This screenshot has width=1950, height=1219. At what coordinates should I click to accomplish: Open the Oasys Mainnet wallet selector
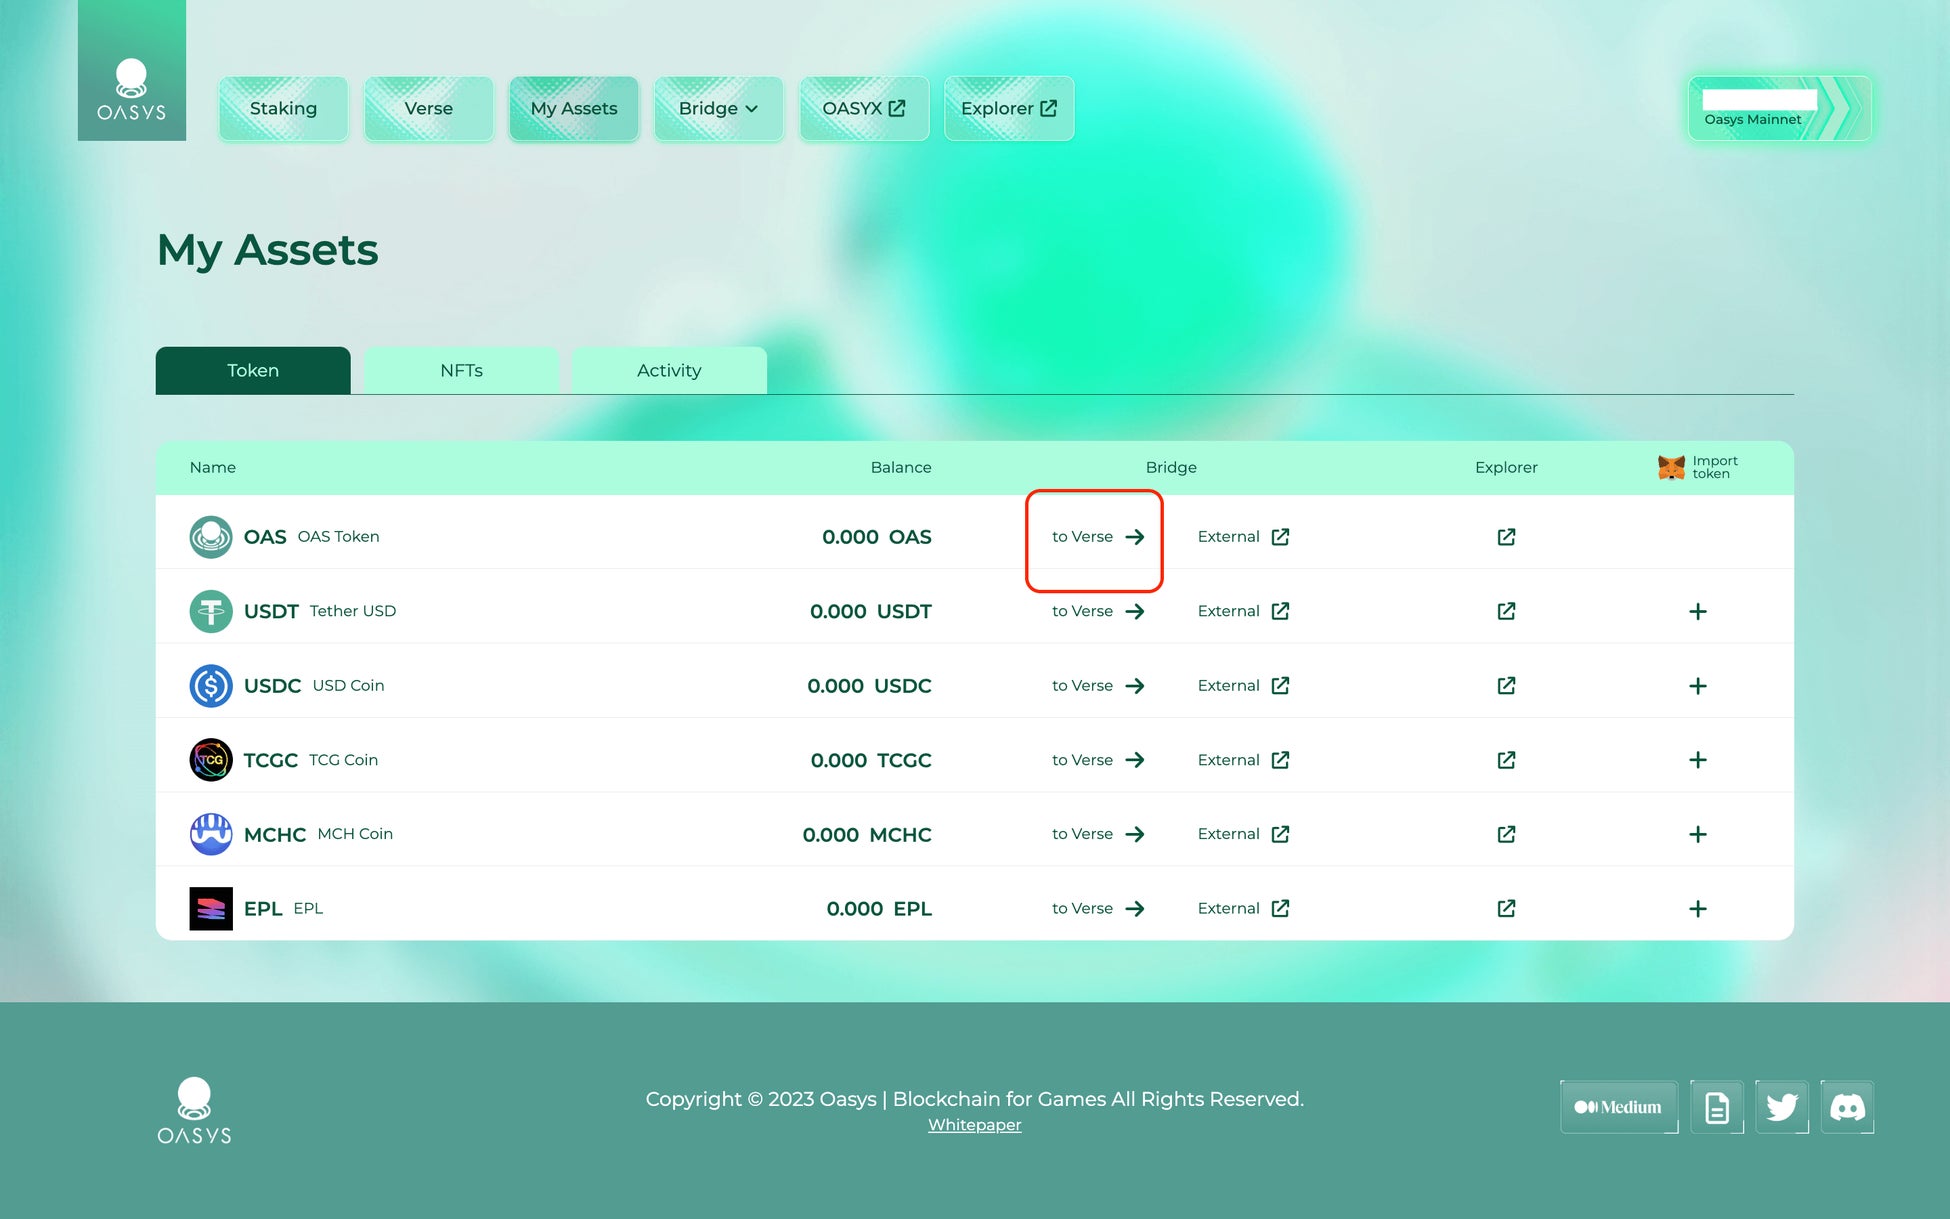[x=1778, y=108]
